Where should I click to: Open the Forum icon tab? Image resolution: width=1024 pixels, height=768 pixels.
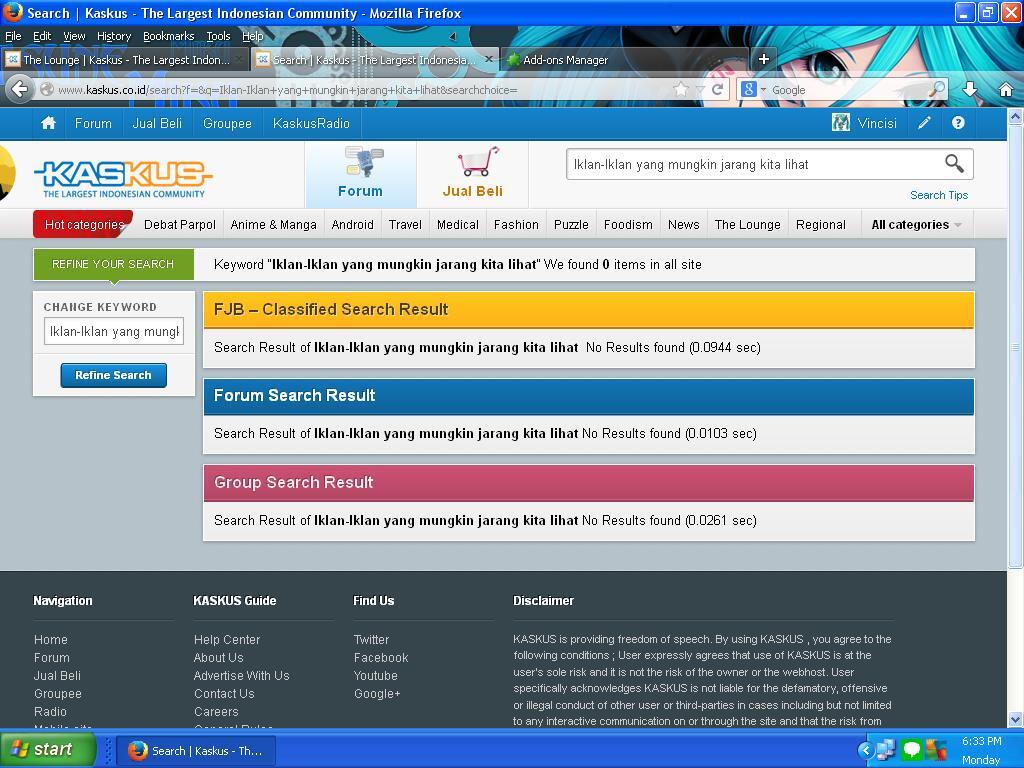pos(360,174)
